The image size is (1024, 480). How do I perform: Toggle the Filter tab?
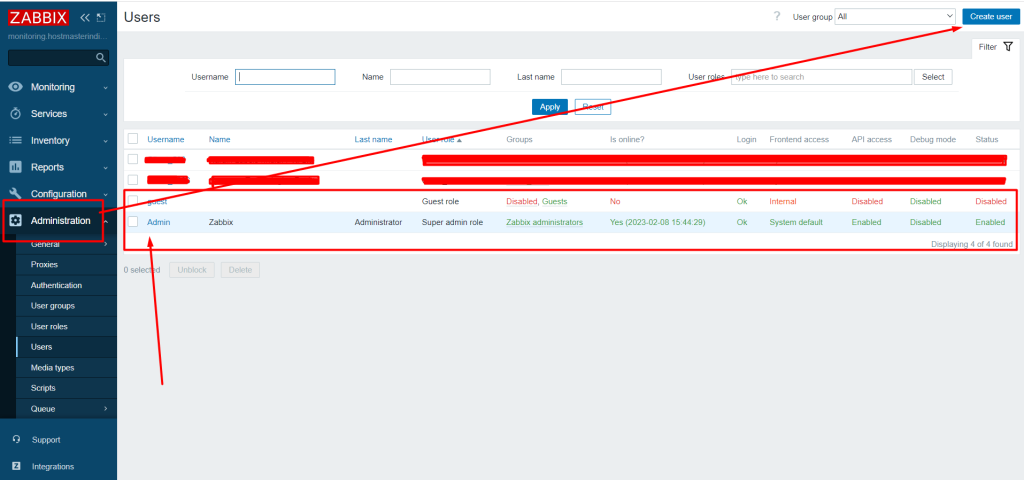coord(994,47)
